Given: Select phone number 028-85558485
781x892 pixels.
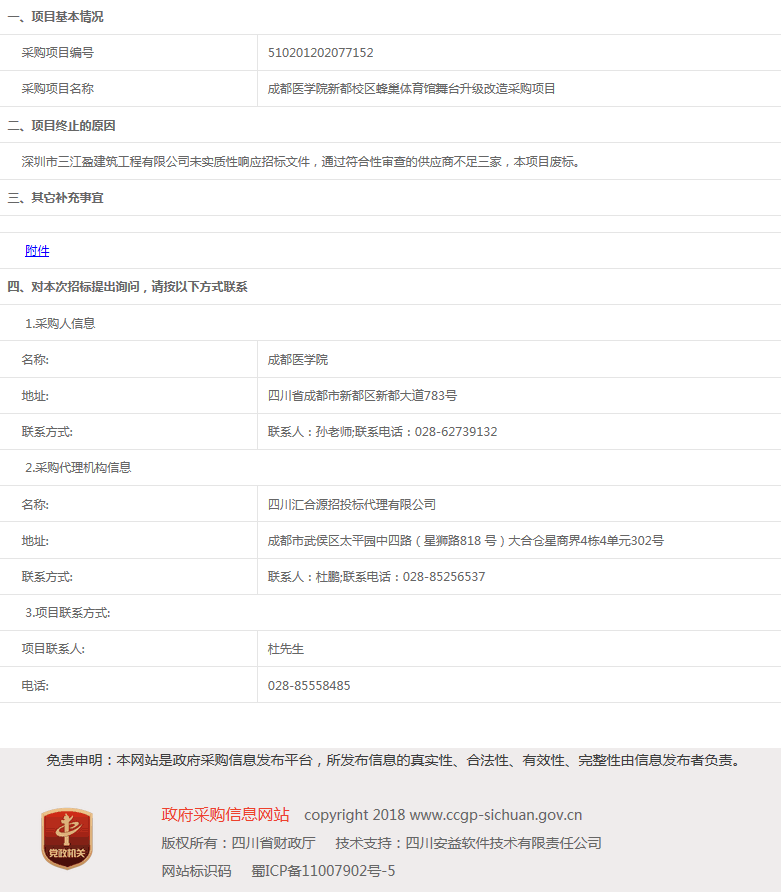Looking at the screenshot, I should pyautogui.click(x=309, y=685).
